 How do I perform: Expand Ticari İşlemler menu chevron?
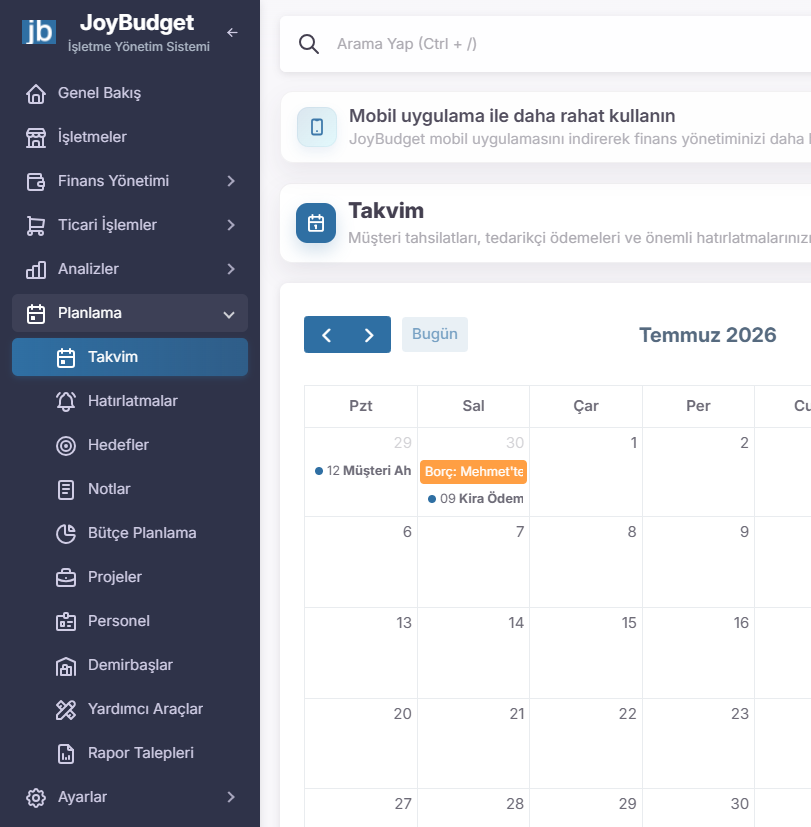click(231, 225)
